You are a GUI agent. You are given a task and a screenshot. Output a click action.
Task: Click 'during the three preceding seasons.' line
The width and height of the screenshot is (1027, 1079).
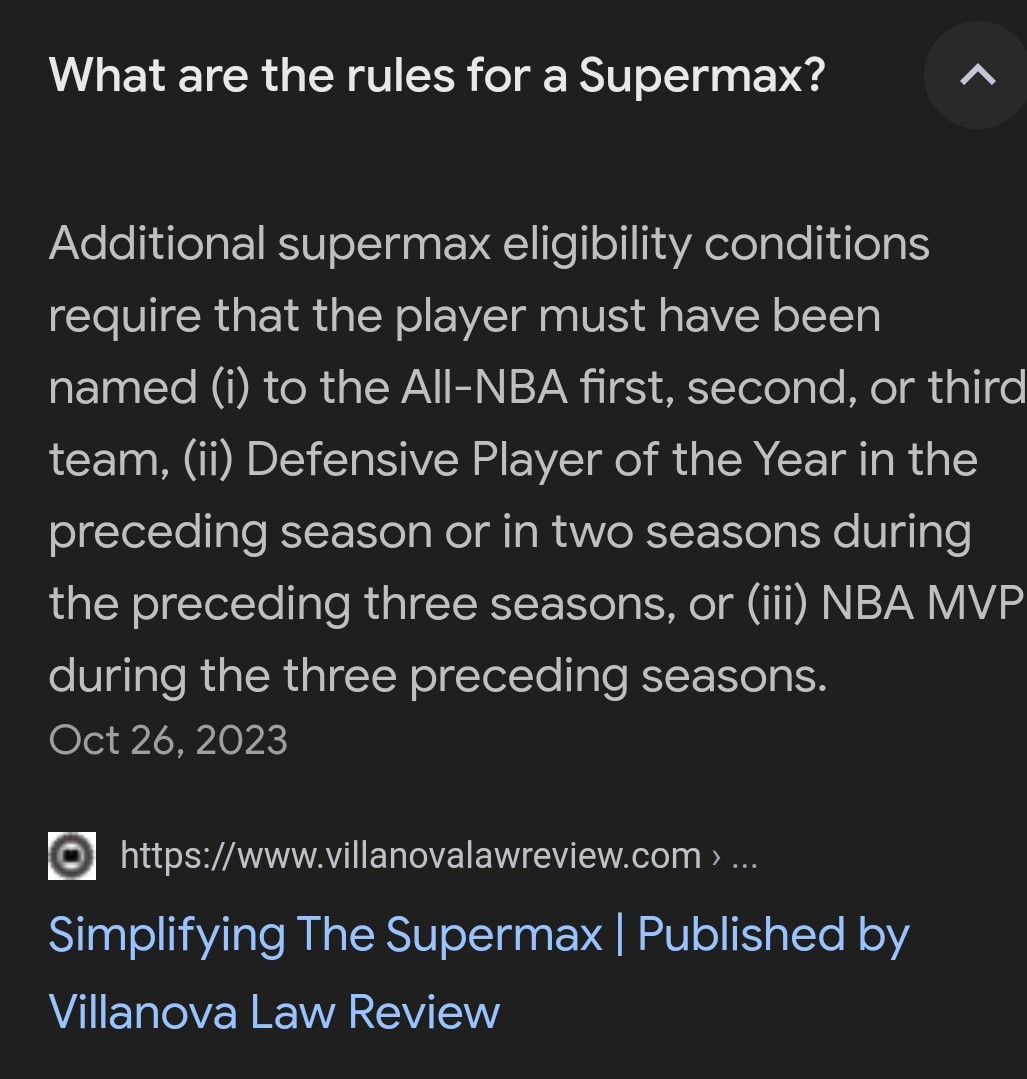point(437,675)
